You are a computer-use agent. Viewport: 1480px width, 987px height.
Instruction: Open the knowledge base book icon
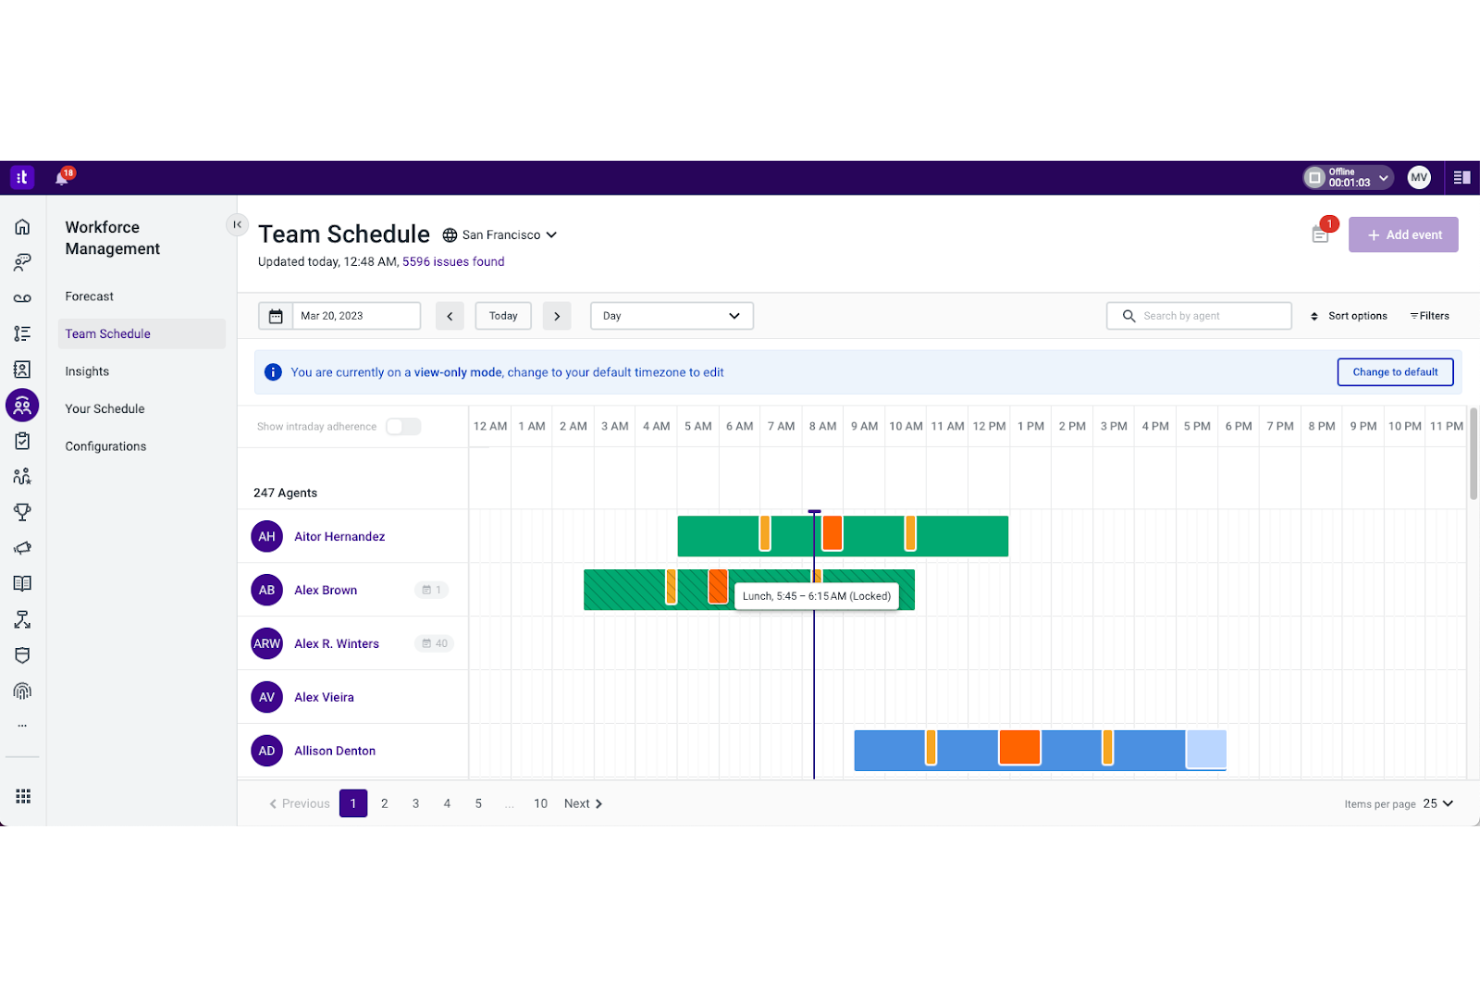[x=22, y=583]
